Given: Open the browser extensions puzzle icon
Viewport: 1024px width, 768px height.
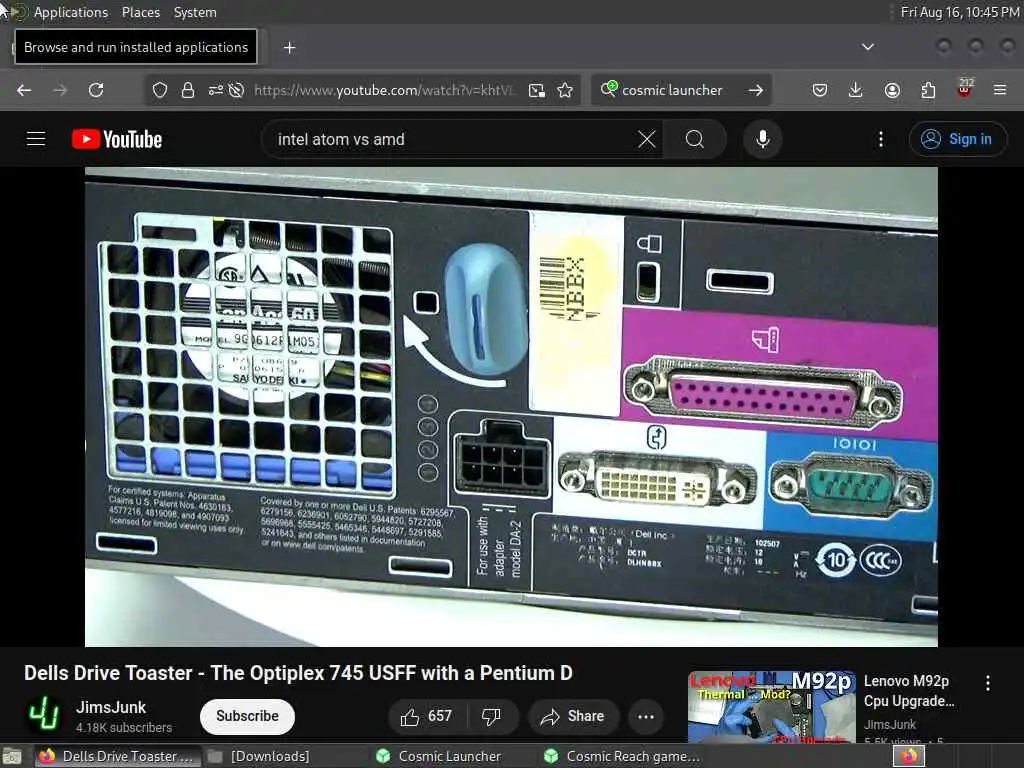Looking at the screenshot, I should (x=928, y=90).
